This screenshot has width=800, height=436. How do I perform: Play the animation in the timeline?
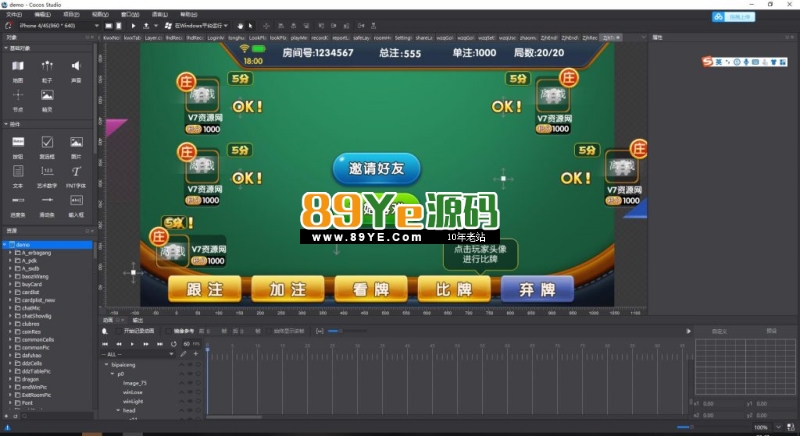click(132, 344)
